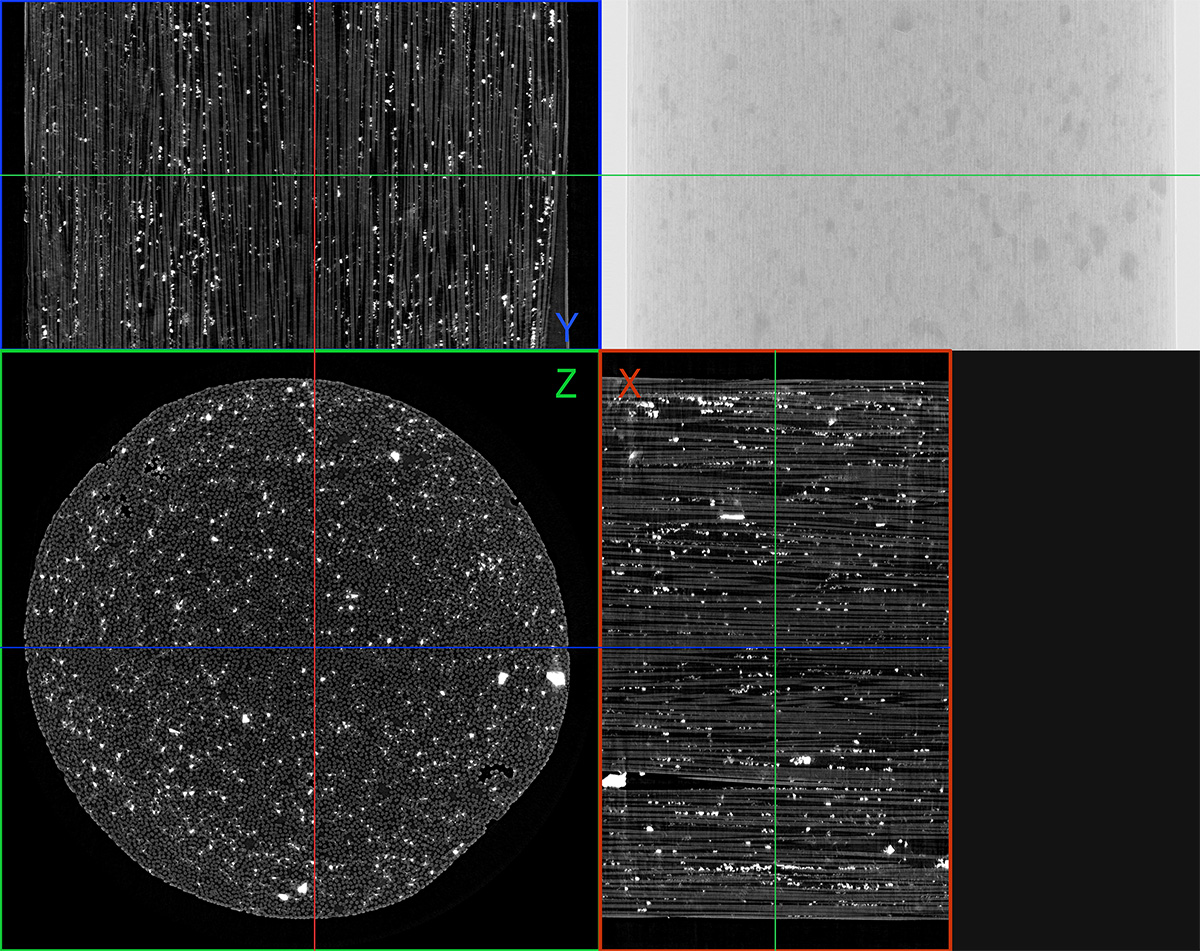Click crosshair intersection in the Y view
The image size is (1200, 951).
pyautogui.click(x=315, y=175)
